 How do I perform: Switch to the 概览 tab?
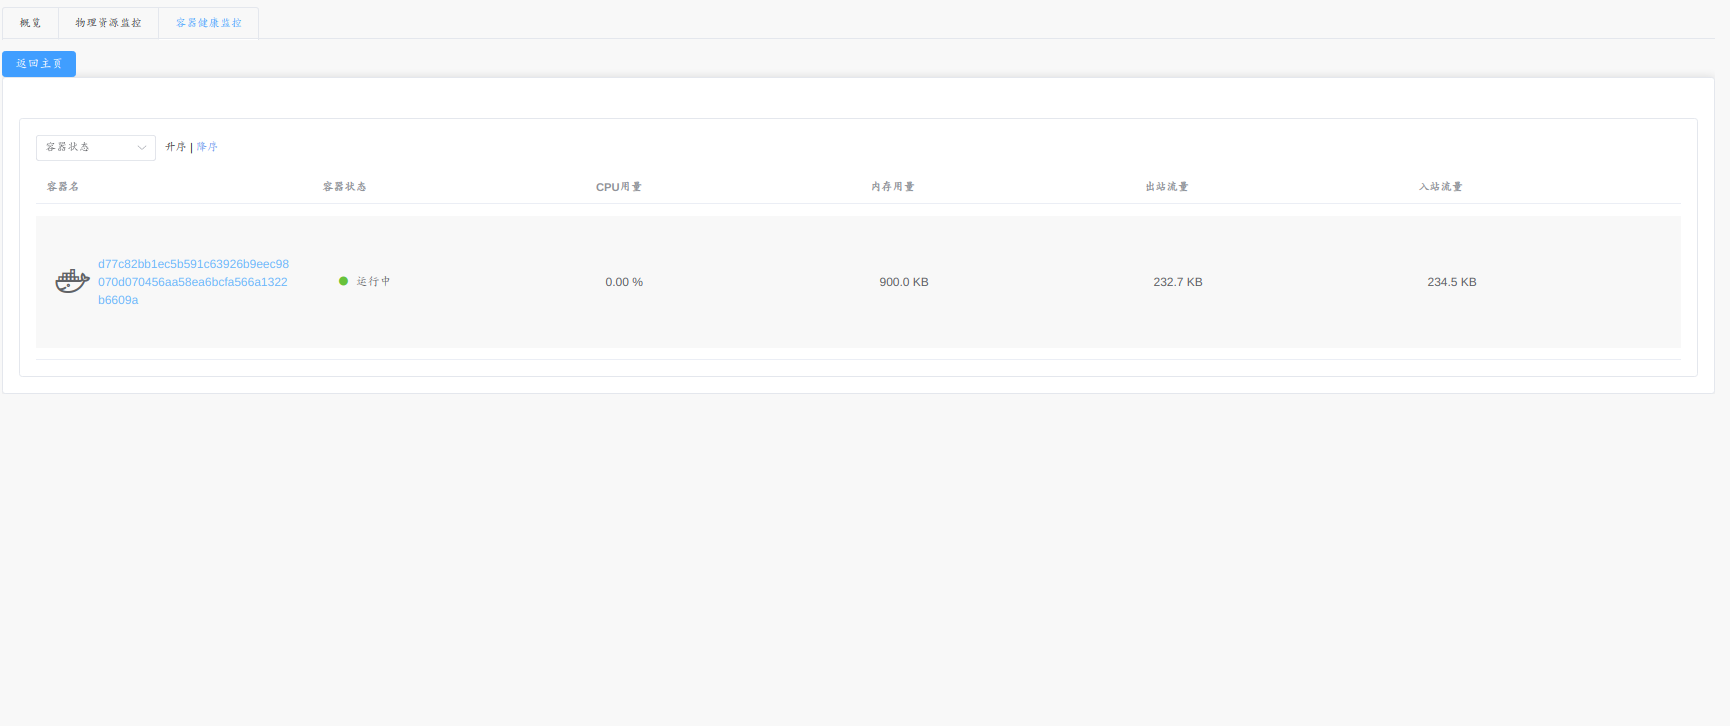click(x=30, y=23)
